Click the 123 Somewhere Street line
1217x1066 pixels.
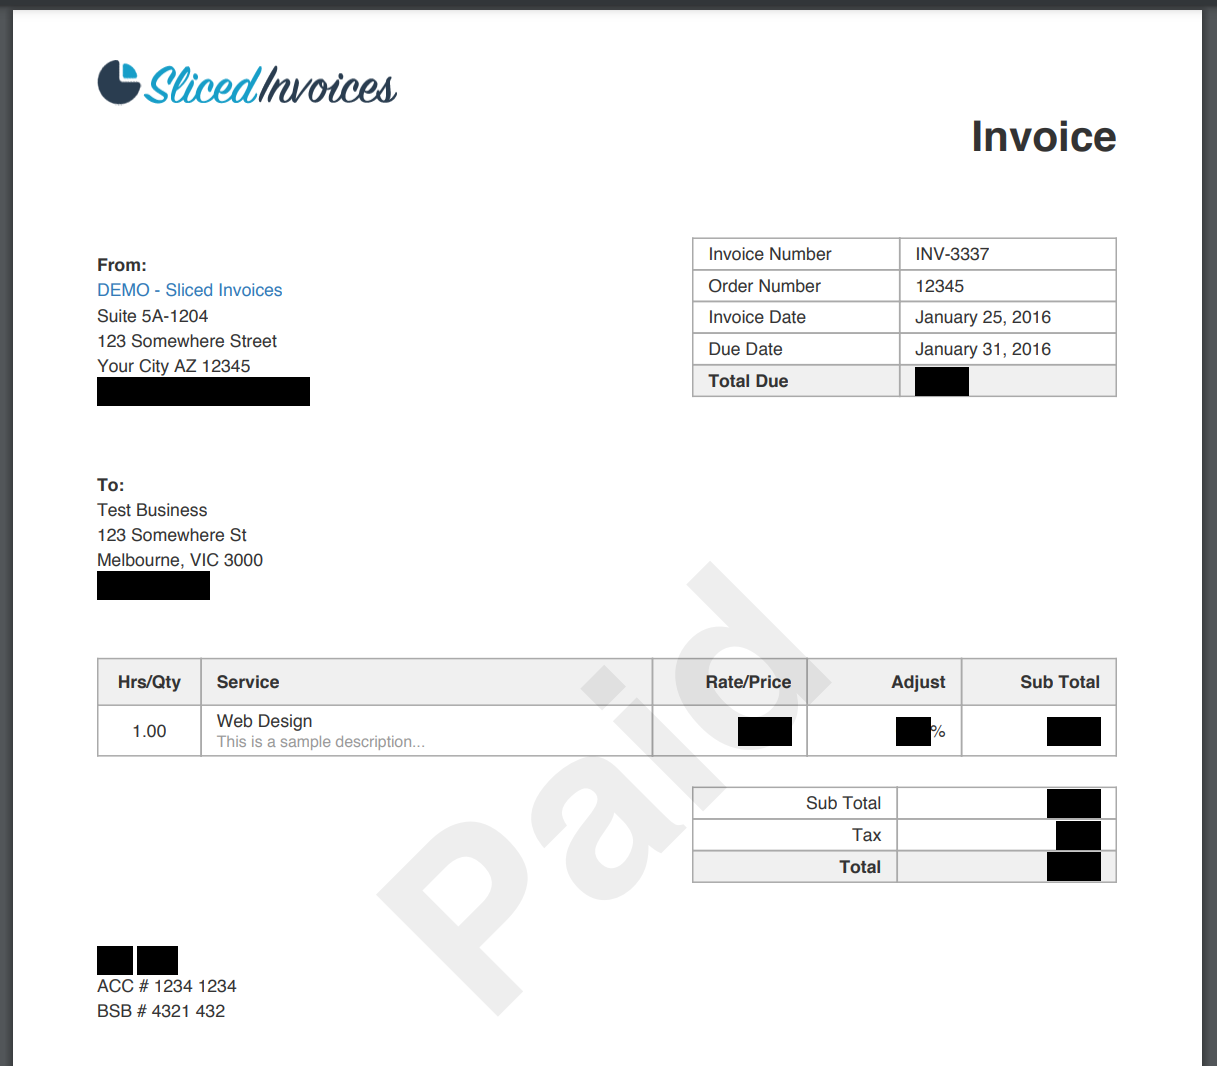click(x=187, y=341)
